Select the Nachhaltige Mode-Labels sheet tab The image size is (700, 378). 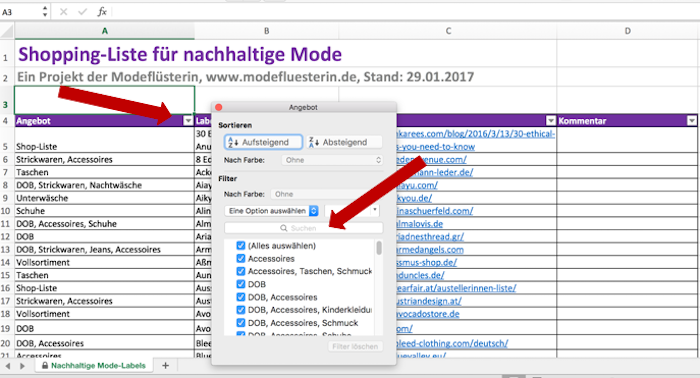94,366
